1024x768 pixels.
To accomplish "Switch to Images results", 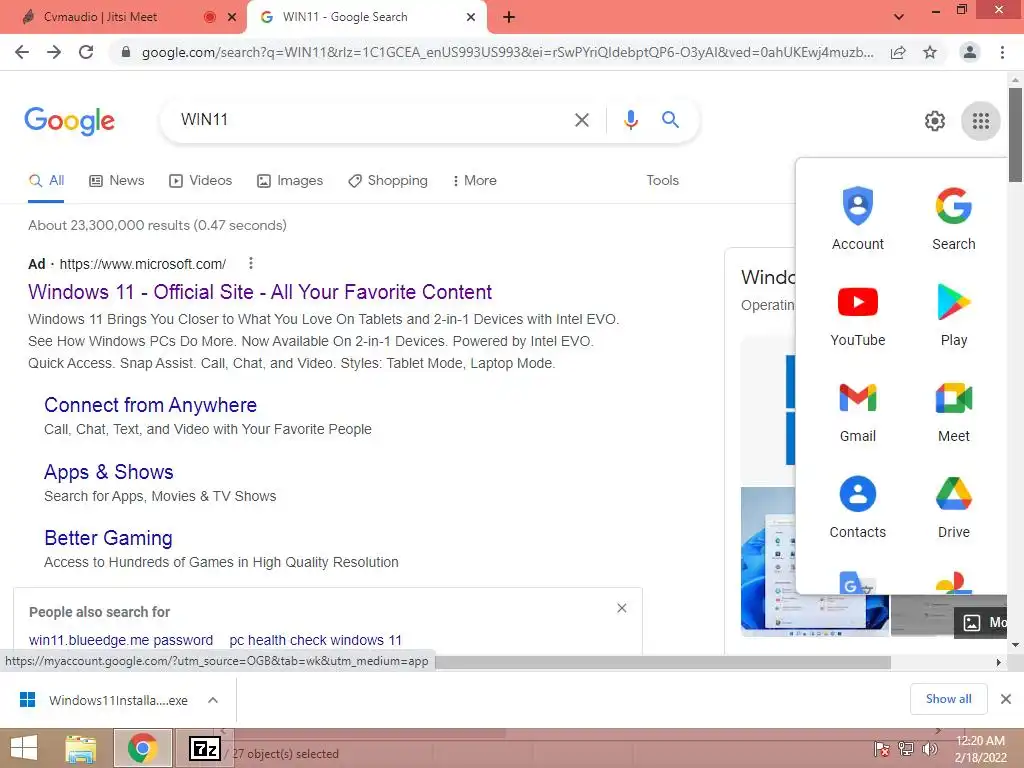I will point(290,181).
